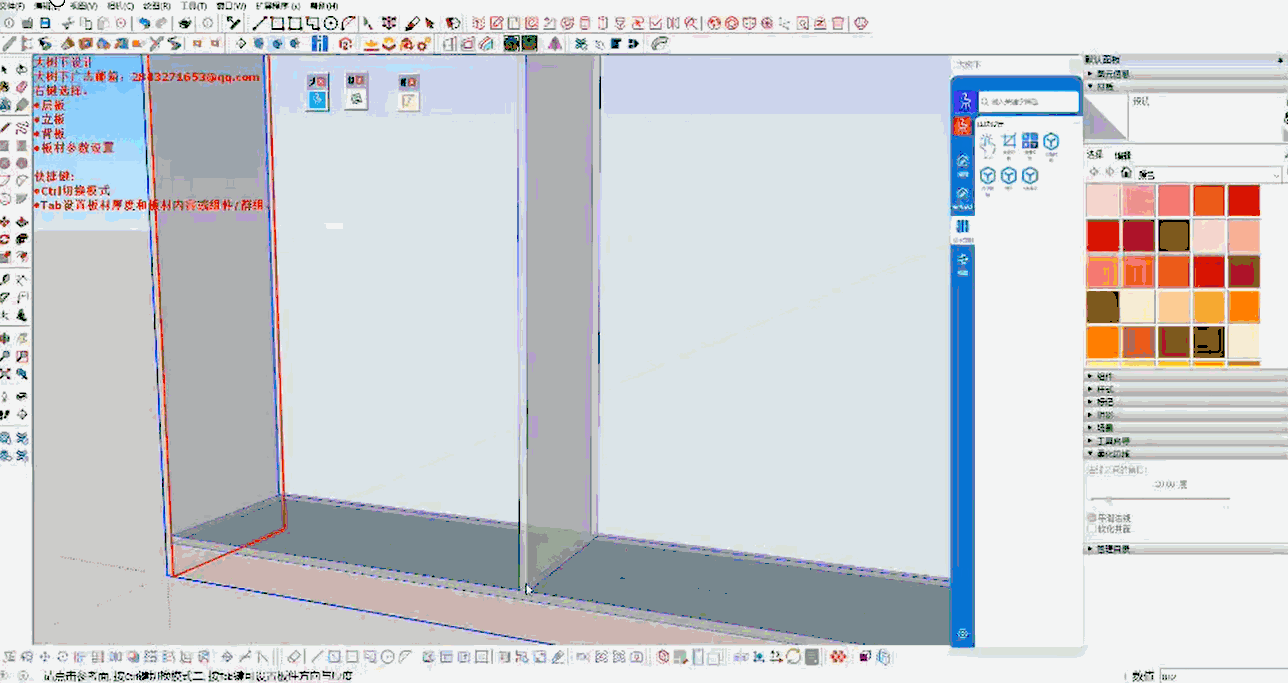
Task: Click the grid layout icon in plugin panel
Action: pyautogui.click(x=1030, y=142)
